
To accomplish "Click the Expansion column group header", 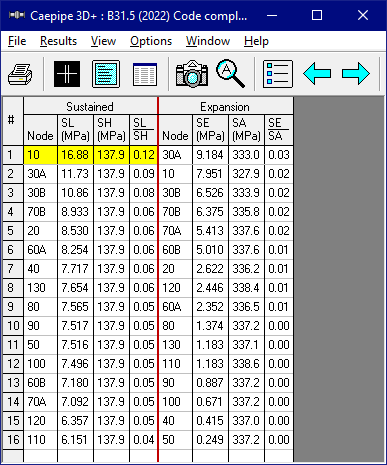I will click(226, 107).
